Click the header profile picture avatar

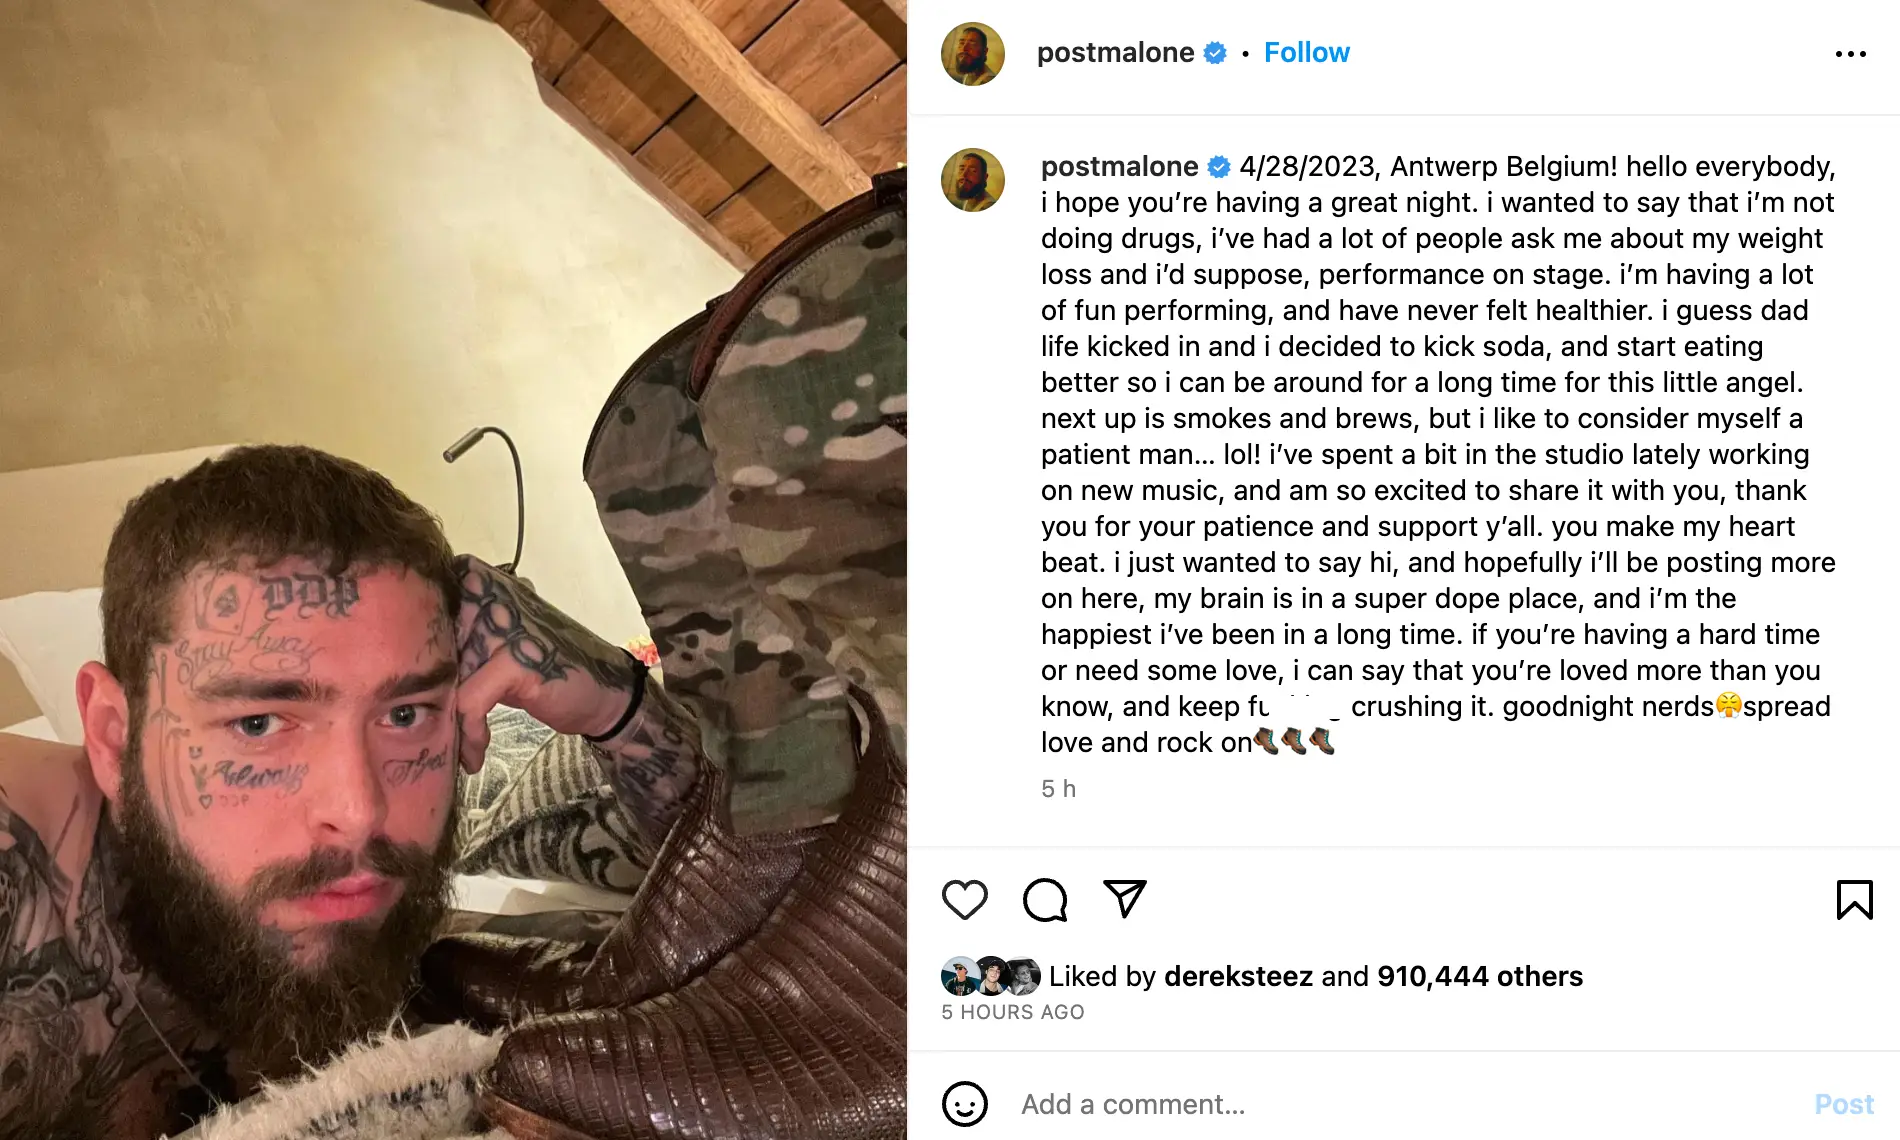tap(972, 54)
